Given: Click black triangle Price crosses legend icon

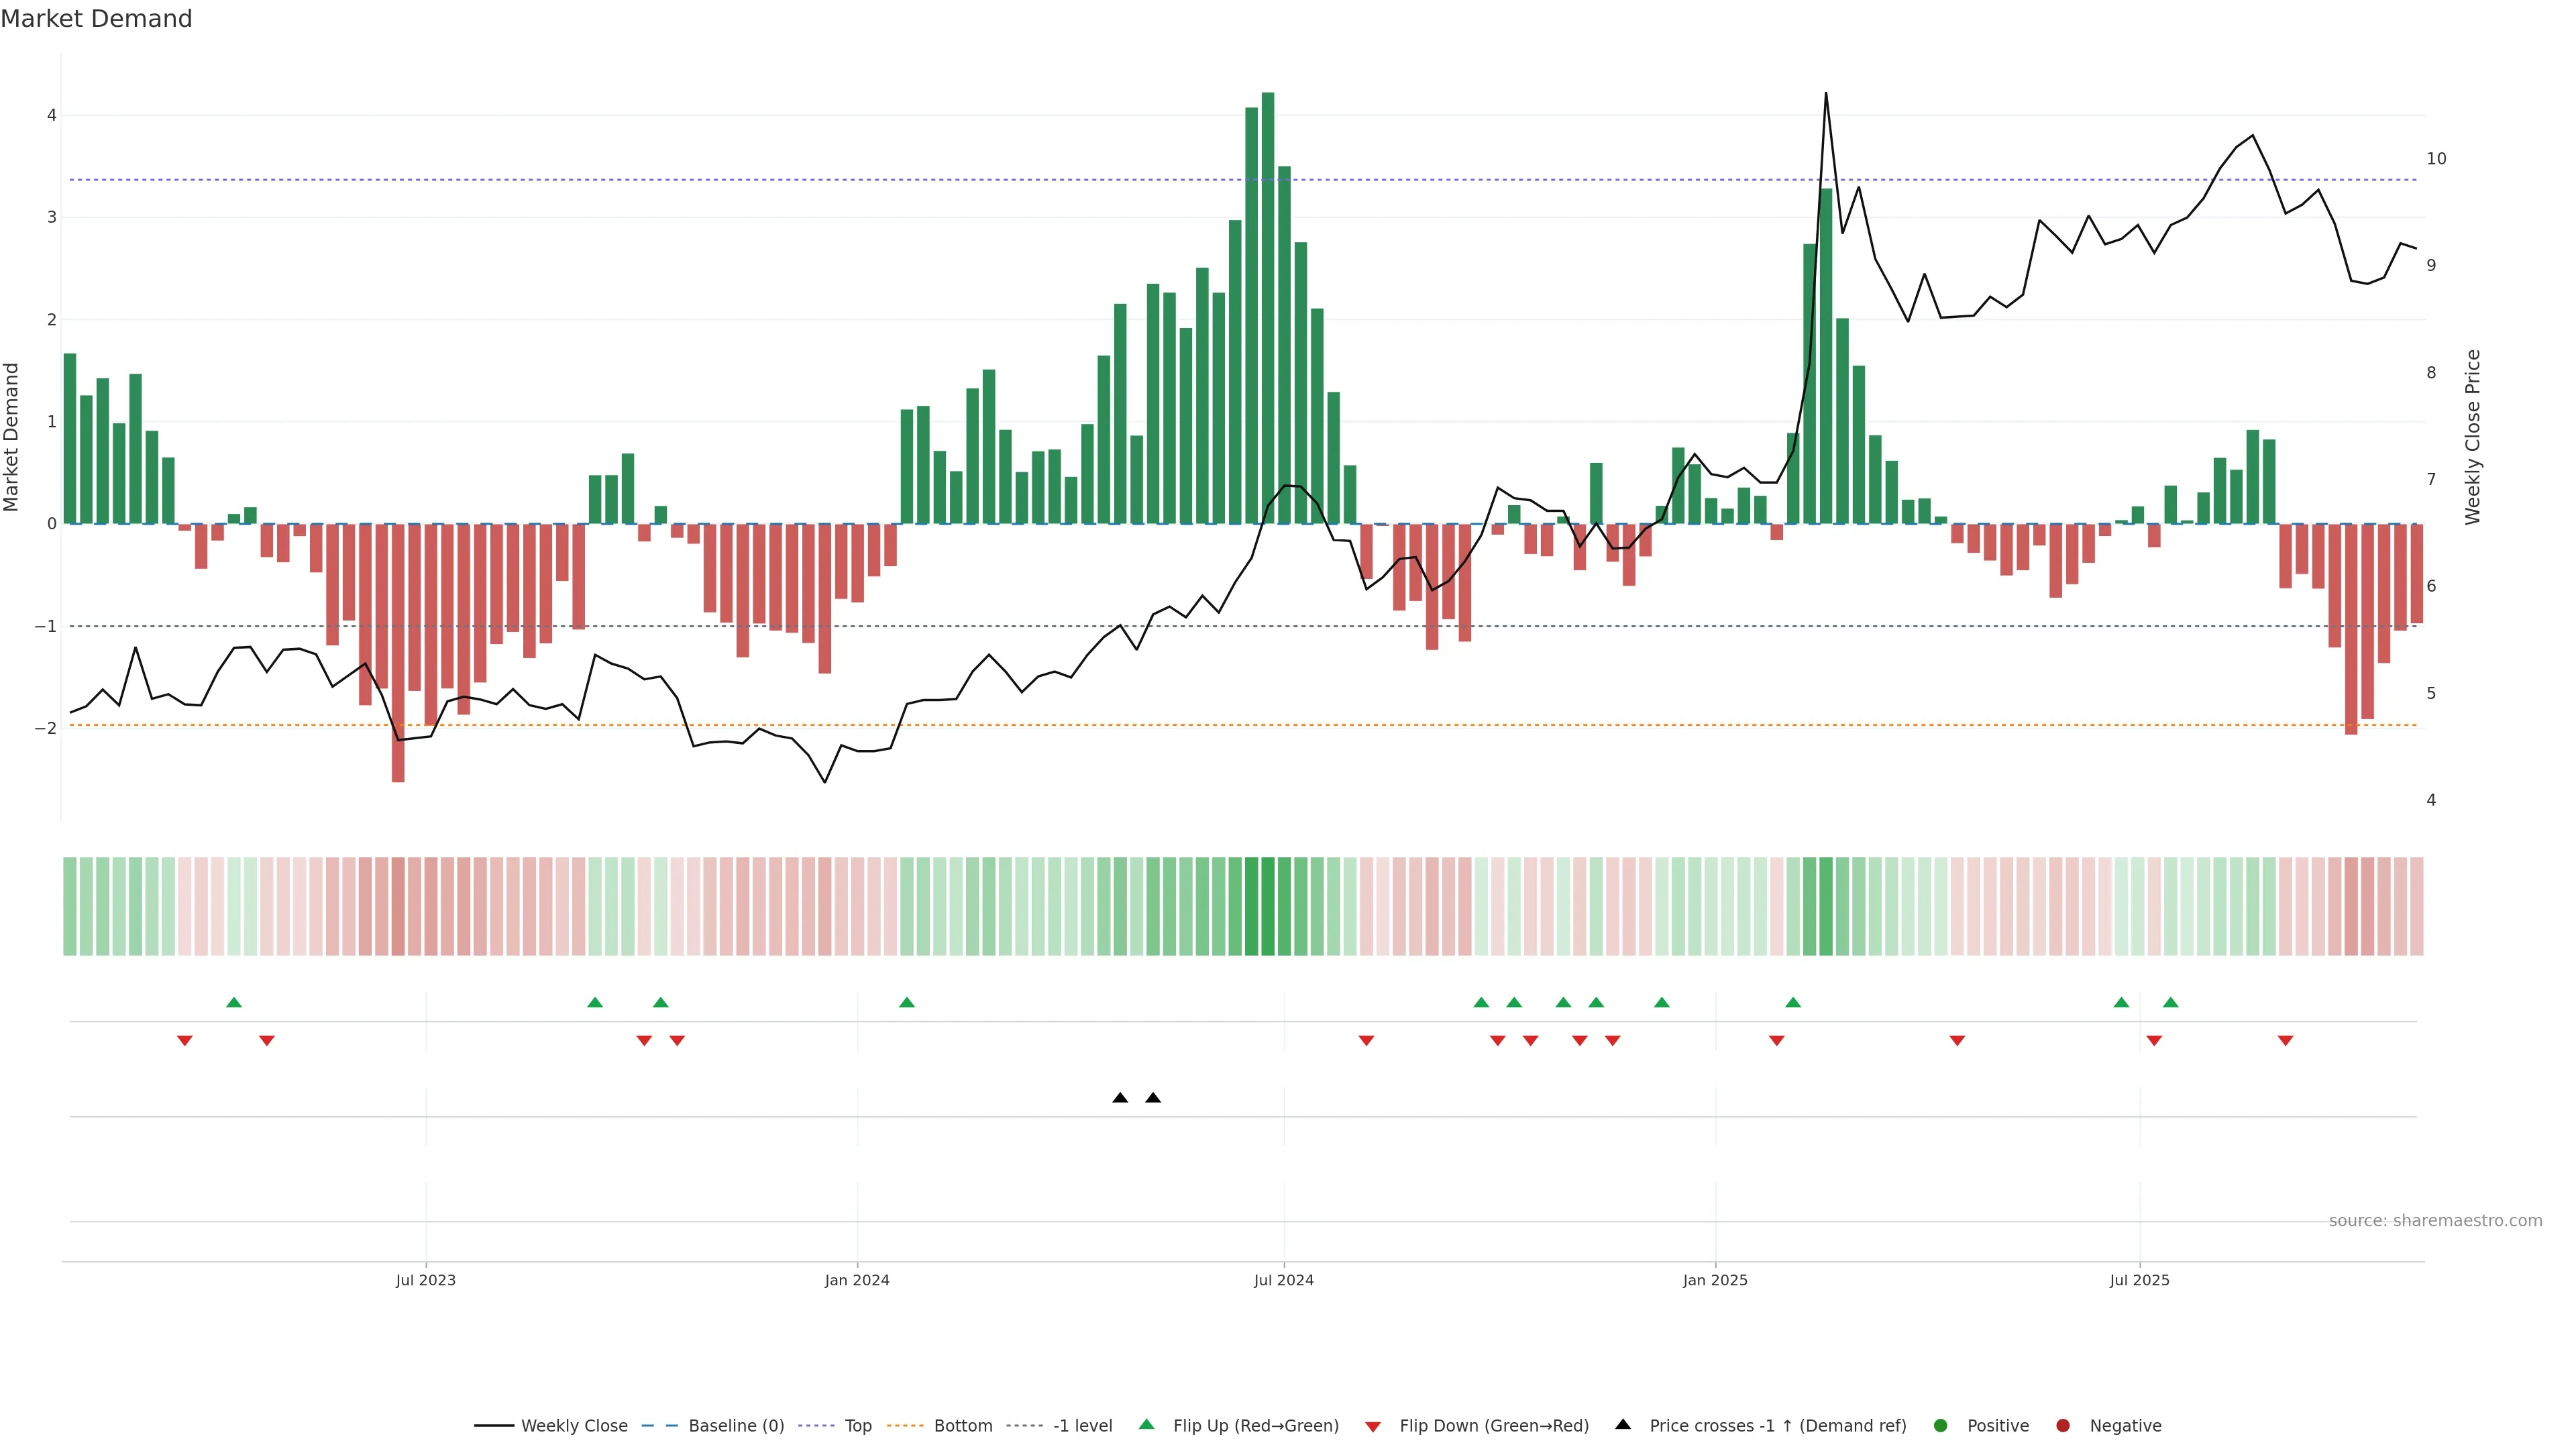Looking at the screenshot, I should point(1623,1425).
